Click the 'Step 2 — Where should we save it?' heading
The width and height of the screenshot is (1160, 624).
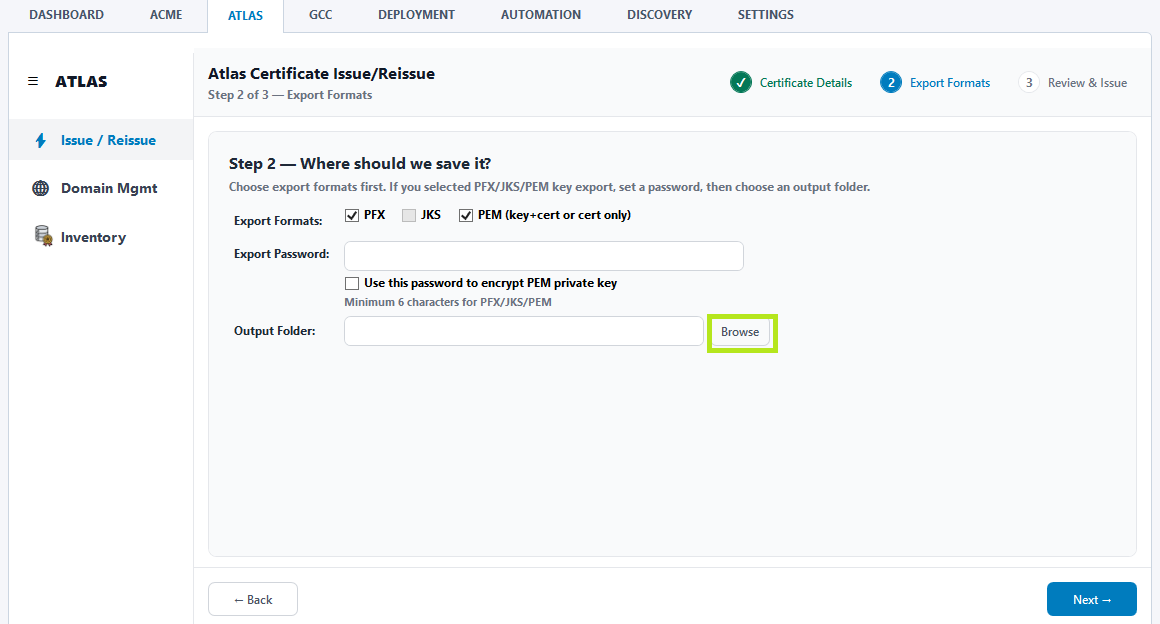360,164
